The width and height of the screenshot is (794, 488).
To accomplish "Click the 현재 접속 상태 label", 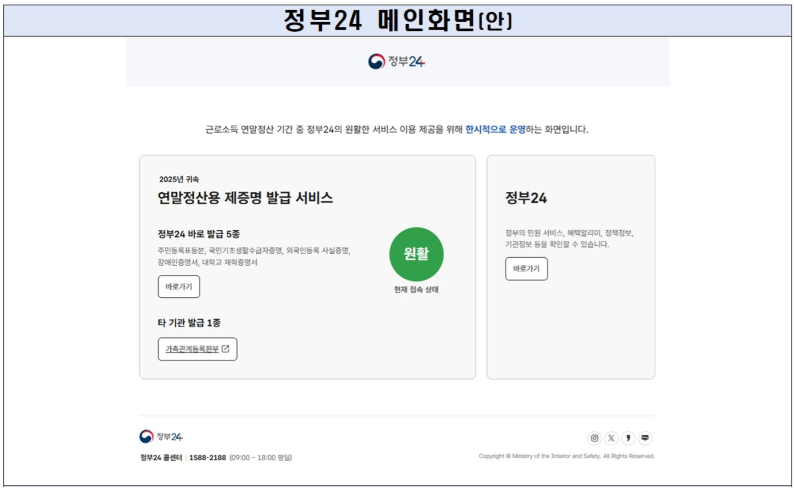I will 416,290.
